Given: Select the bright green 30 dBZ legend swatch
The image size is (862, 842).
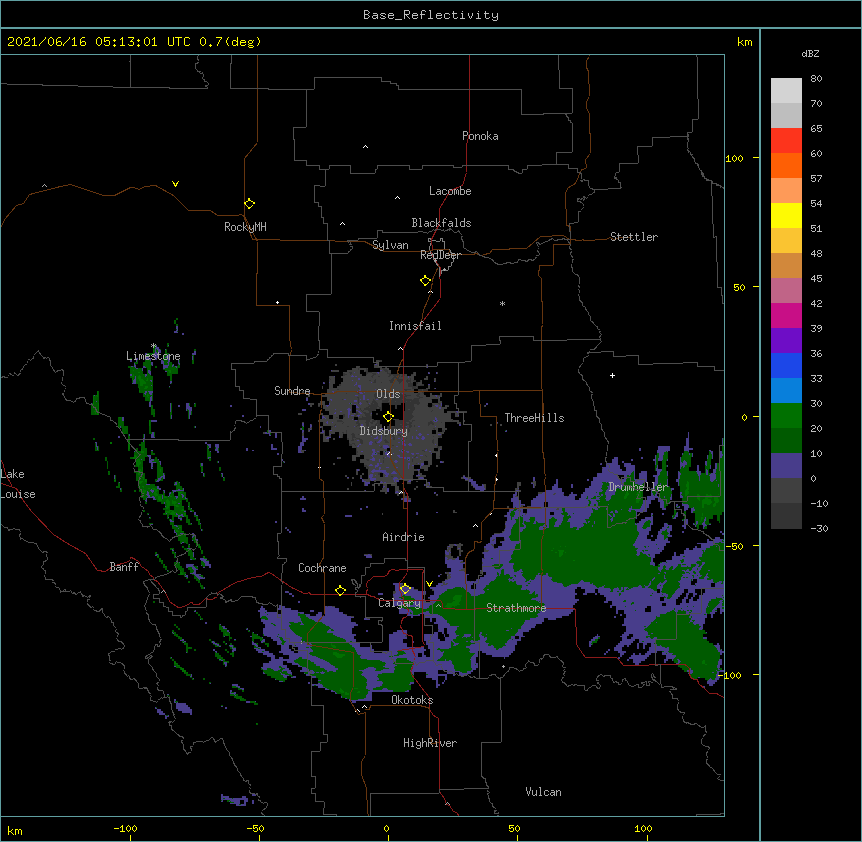Looking at the screenshot, I should tap(786, 416).
